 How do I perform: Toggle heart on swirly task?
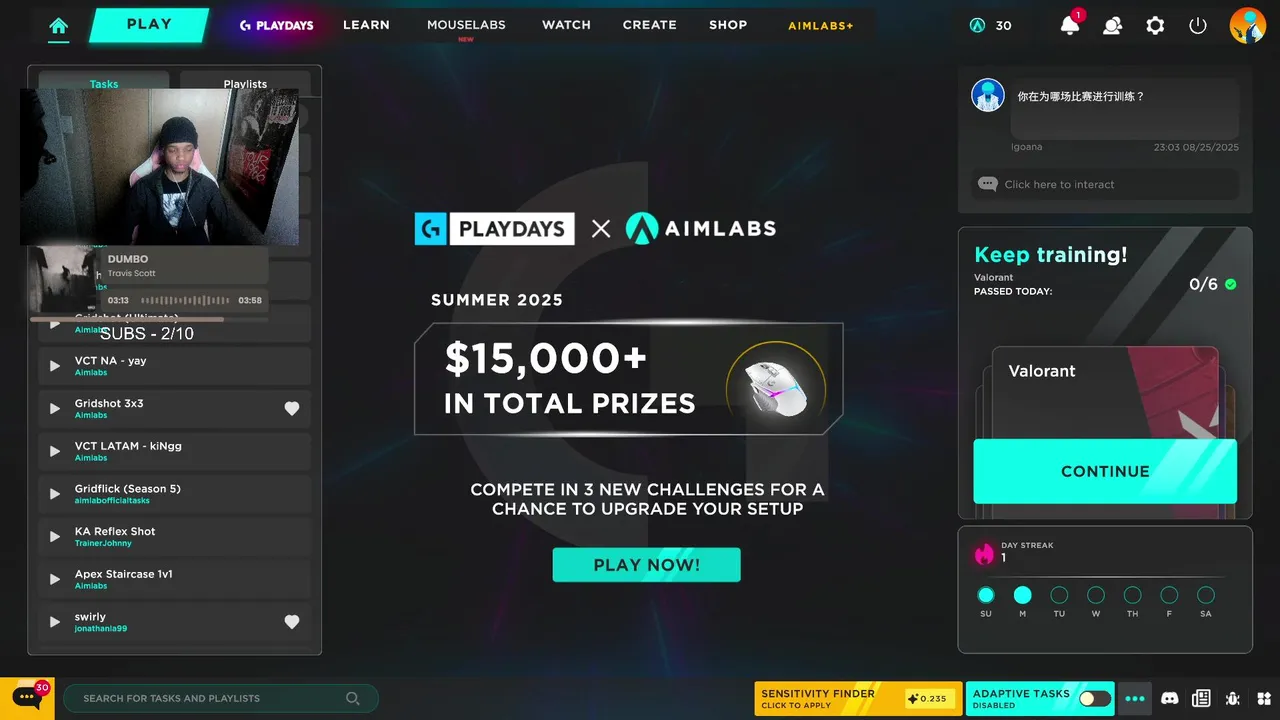click(292, 622)
